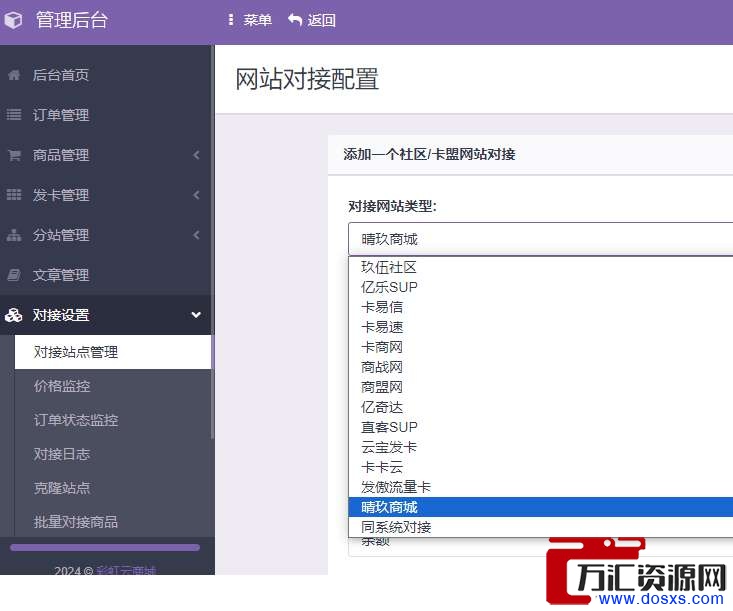Screen dimensions: 733x611
Task: Pick 商战网 option
Action: point(540,367)
